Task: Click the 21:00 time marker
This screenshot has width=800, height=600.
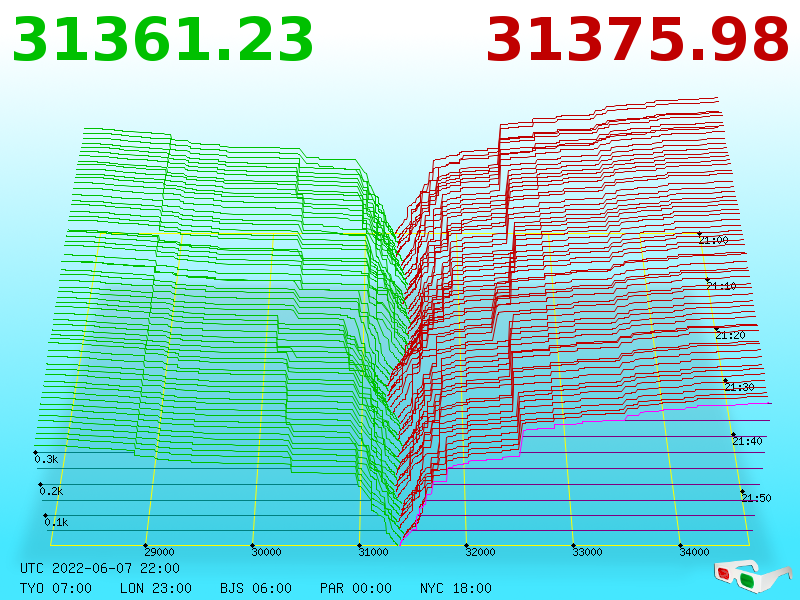Action: pyautogui.click(x=714, y=240)
